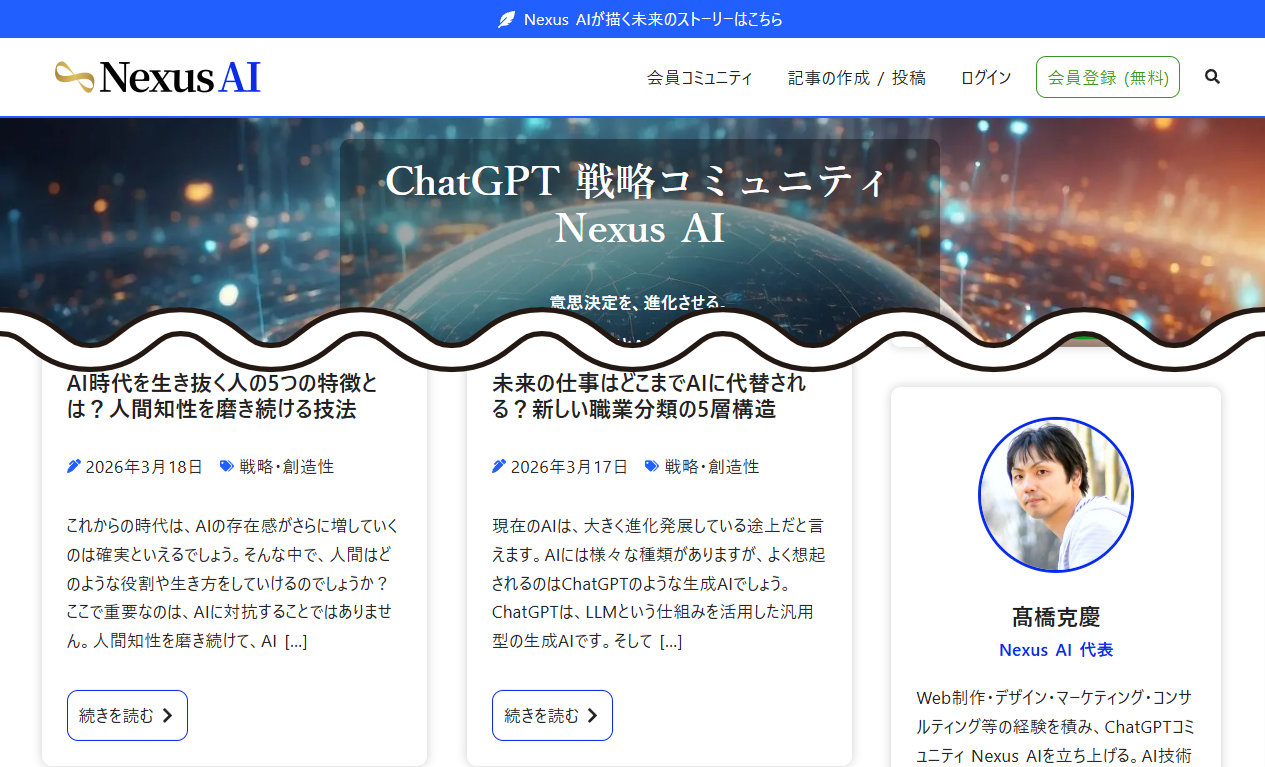Open the search magnifier icon in header
Viewport: 1265px width, 767px height.
click(1212, 76)
